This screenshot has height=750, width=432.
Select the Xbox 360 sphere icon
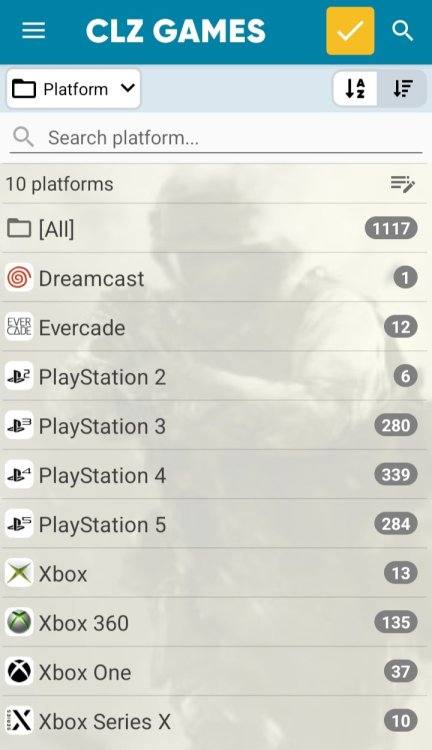19,622
